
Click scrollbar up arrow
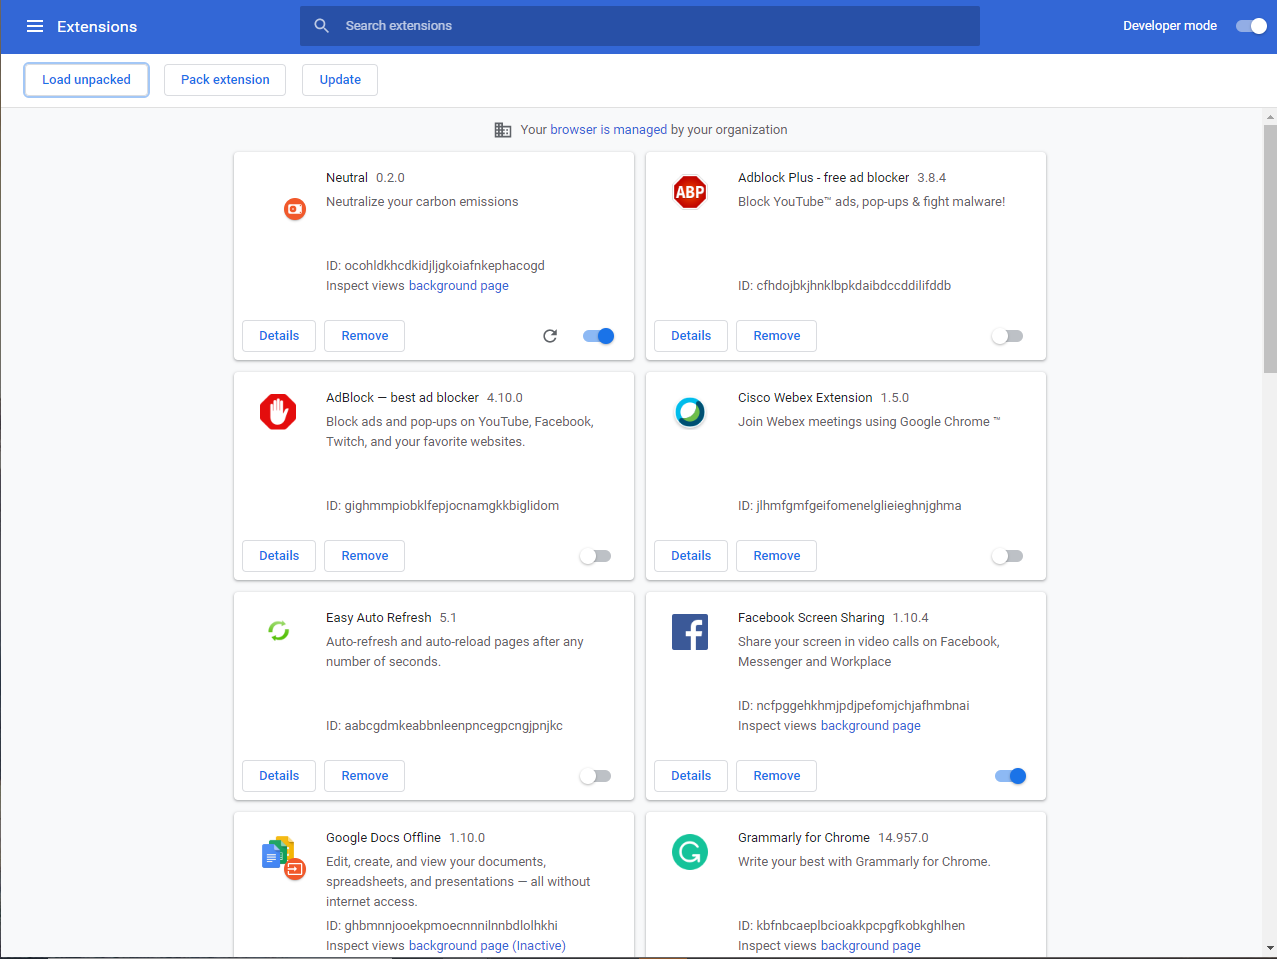pos(1270,117)
